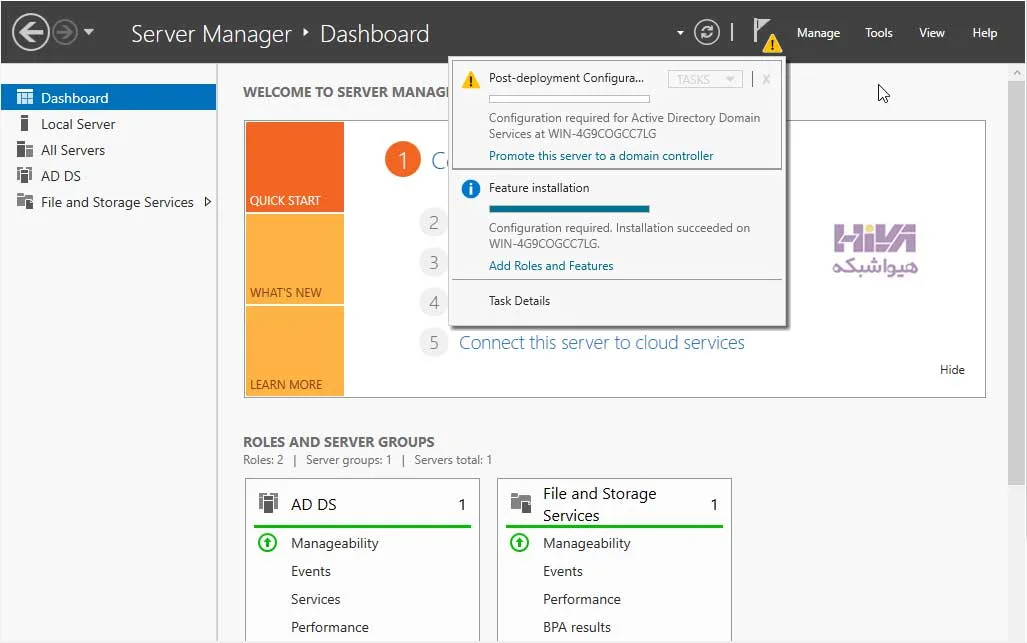Click File and Storage Services tile icon

point(521,503)
